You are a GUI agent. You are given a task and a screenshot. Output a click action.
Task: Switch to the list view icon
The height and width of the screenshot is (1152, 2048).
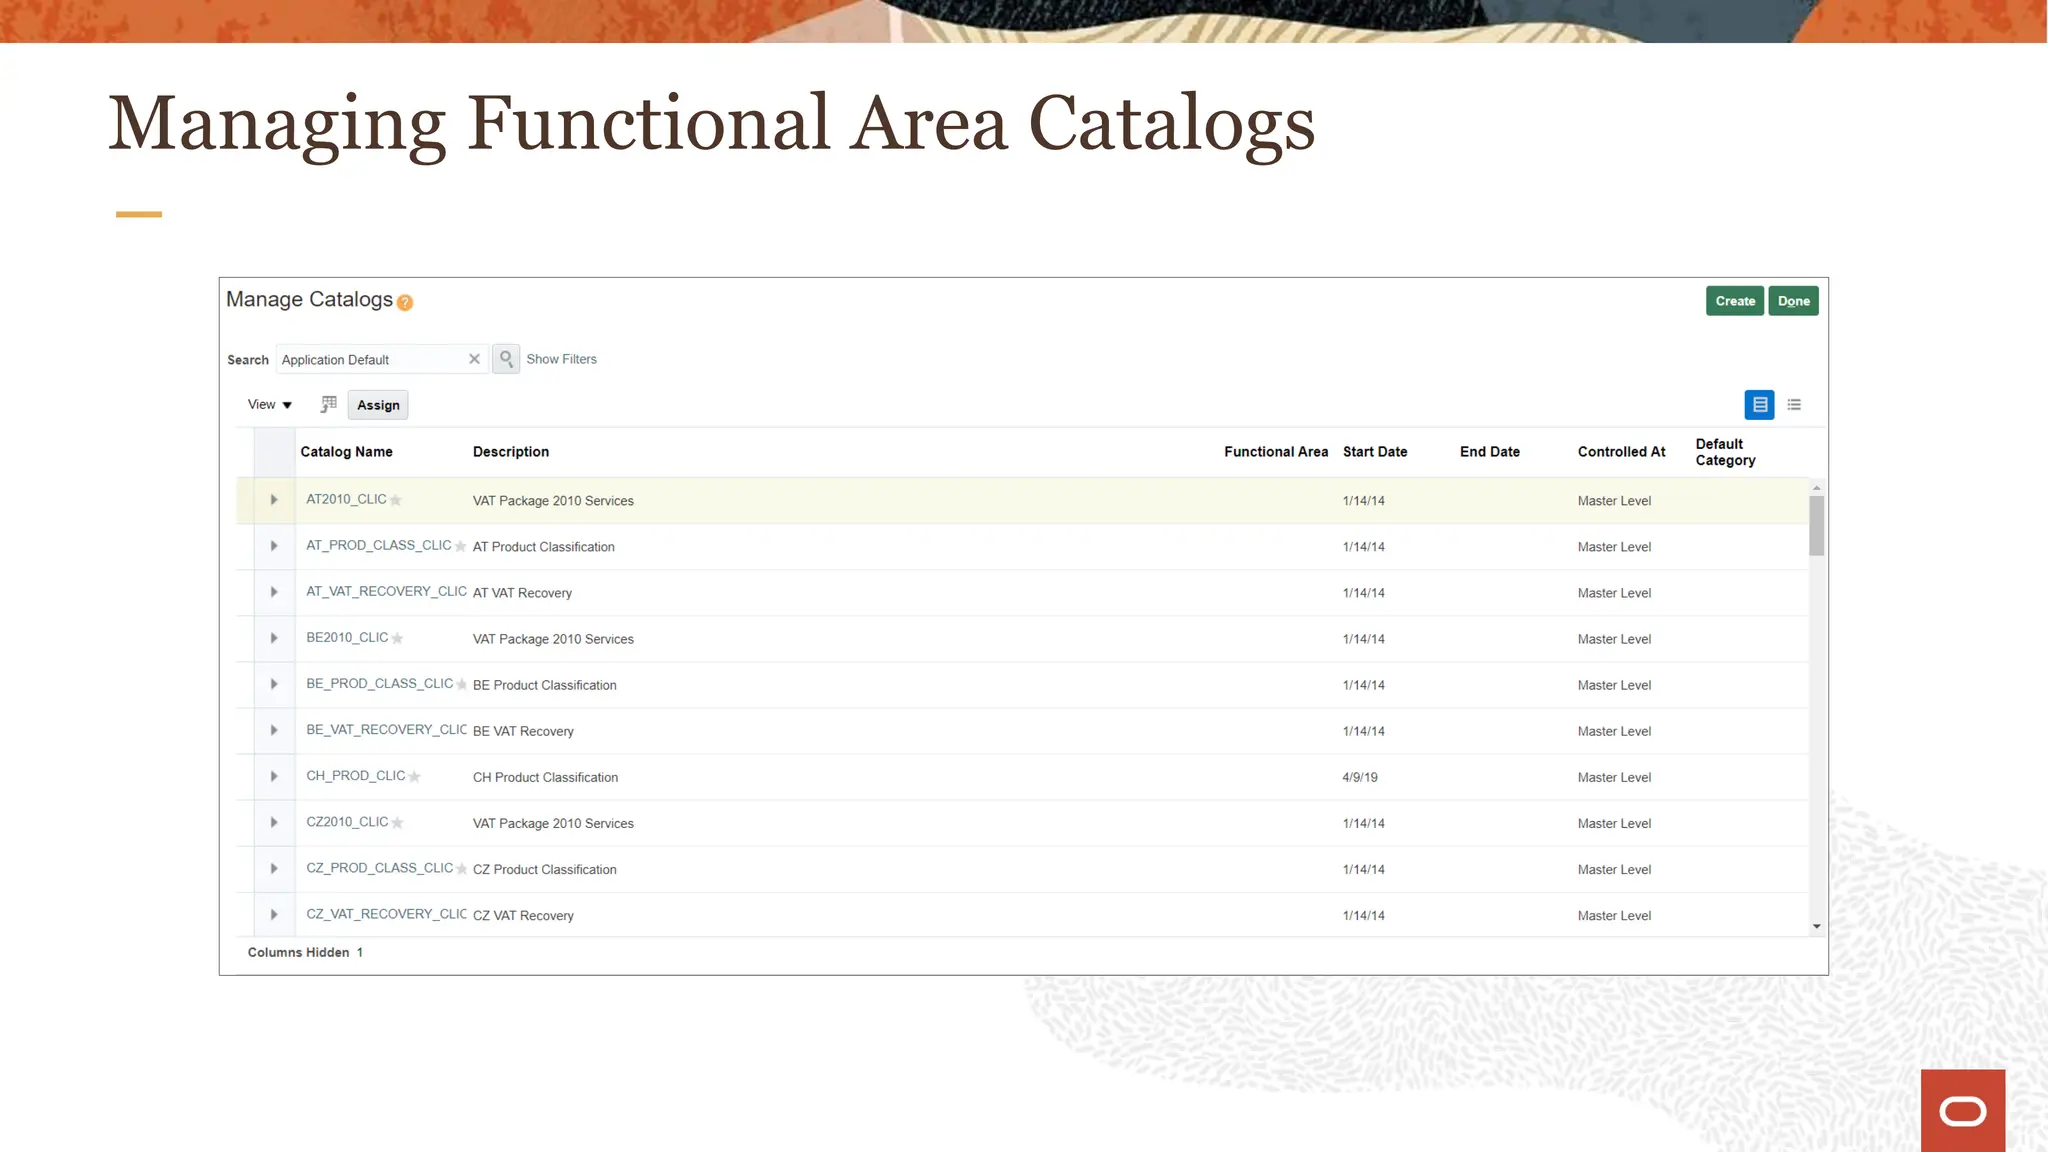(x=1794, y=405)
